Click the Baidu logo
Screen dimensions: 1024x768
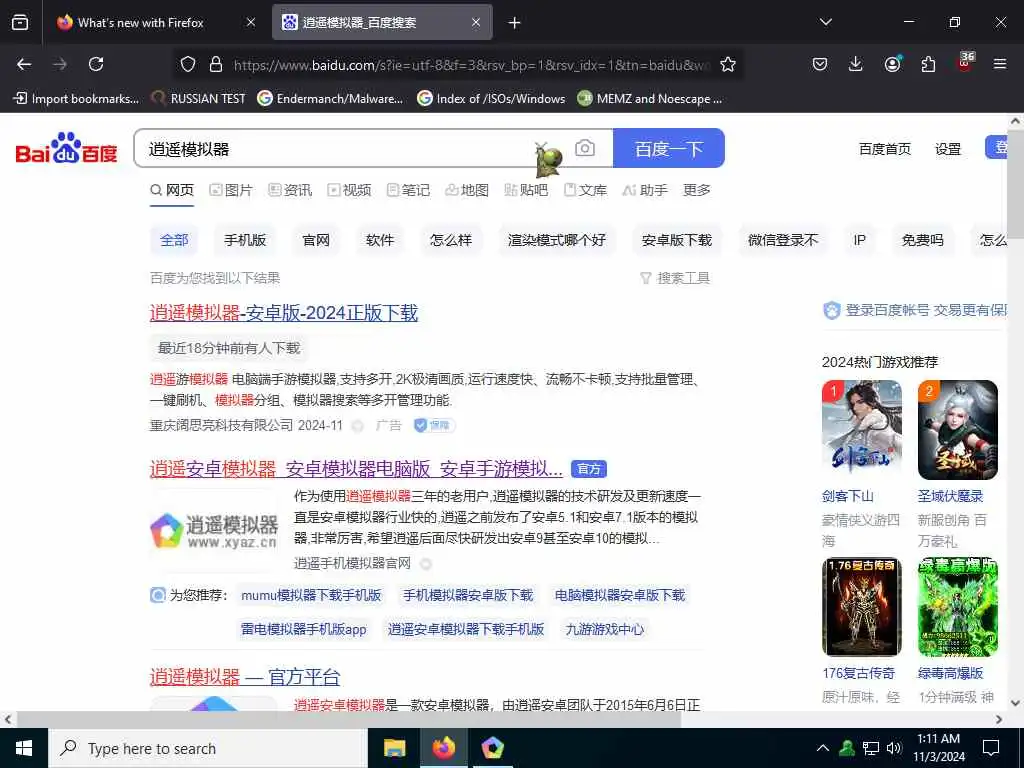66,148
